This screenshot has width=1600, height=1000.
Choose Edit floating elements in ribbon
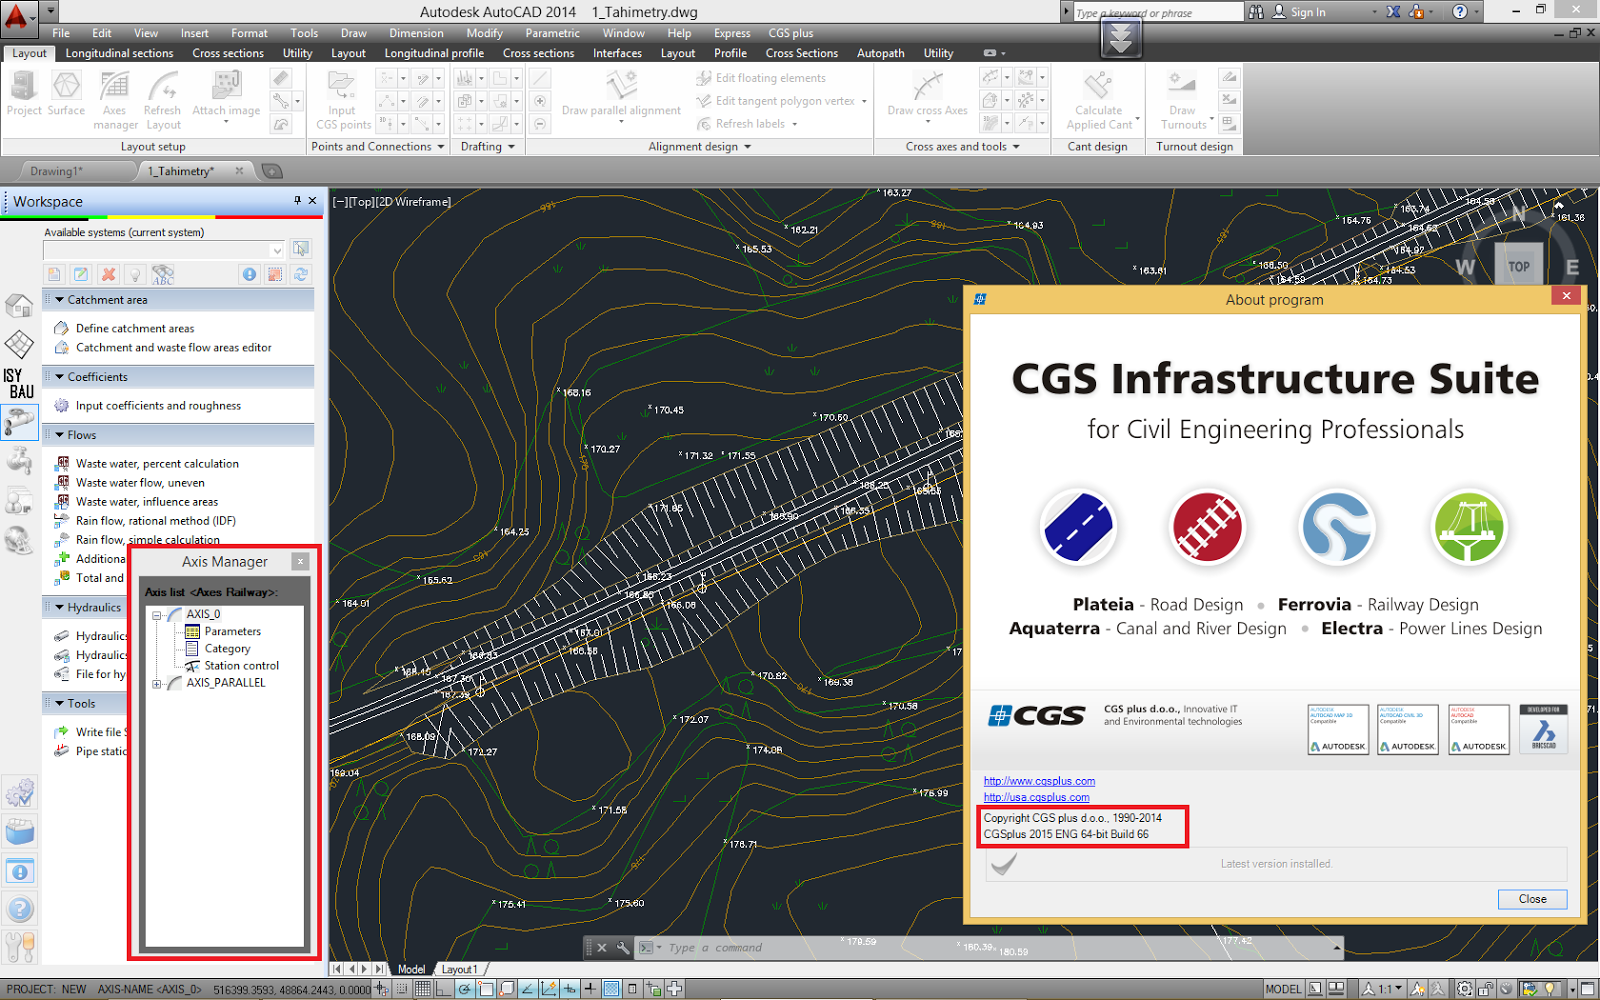[x=761, y=78]
